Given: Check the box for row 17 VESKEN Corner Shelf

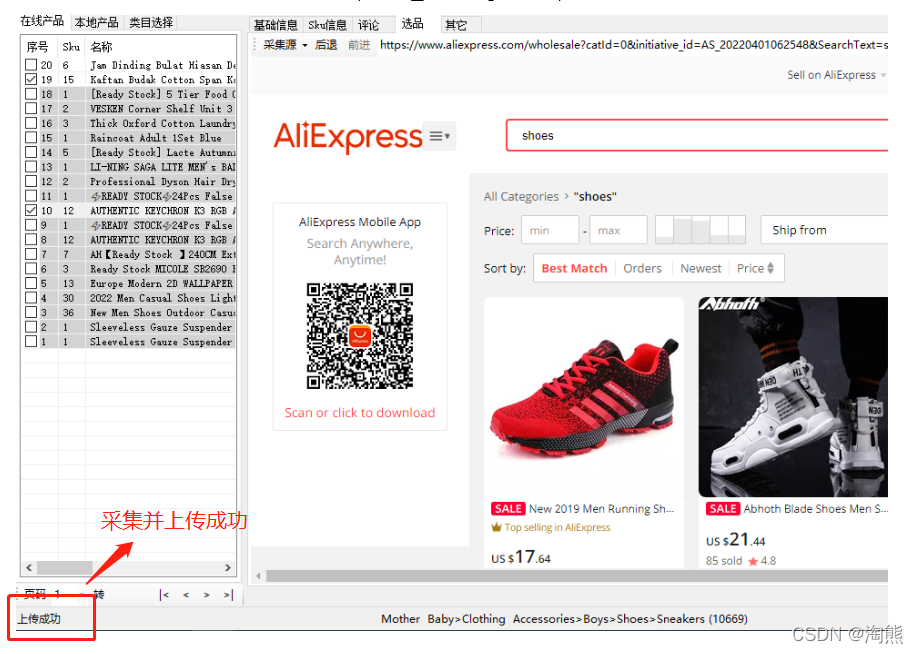Looking at the screenshot, I should [31, 108].
